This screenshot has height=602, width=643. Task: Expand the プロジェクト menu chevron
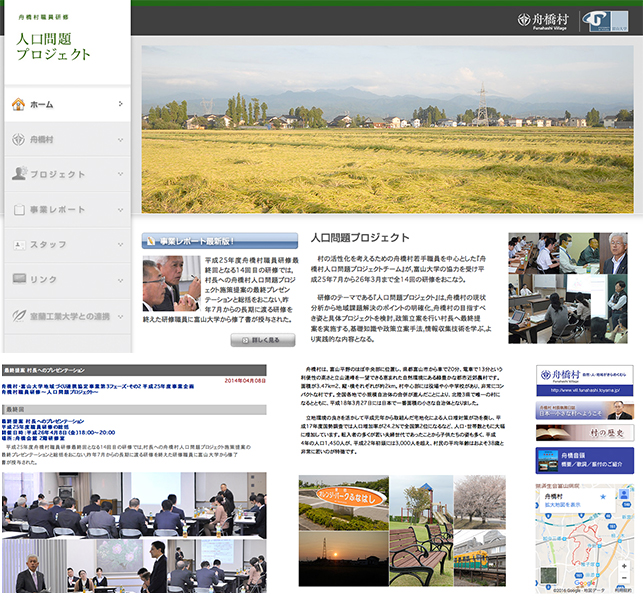[x=120, y=174]
